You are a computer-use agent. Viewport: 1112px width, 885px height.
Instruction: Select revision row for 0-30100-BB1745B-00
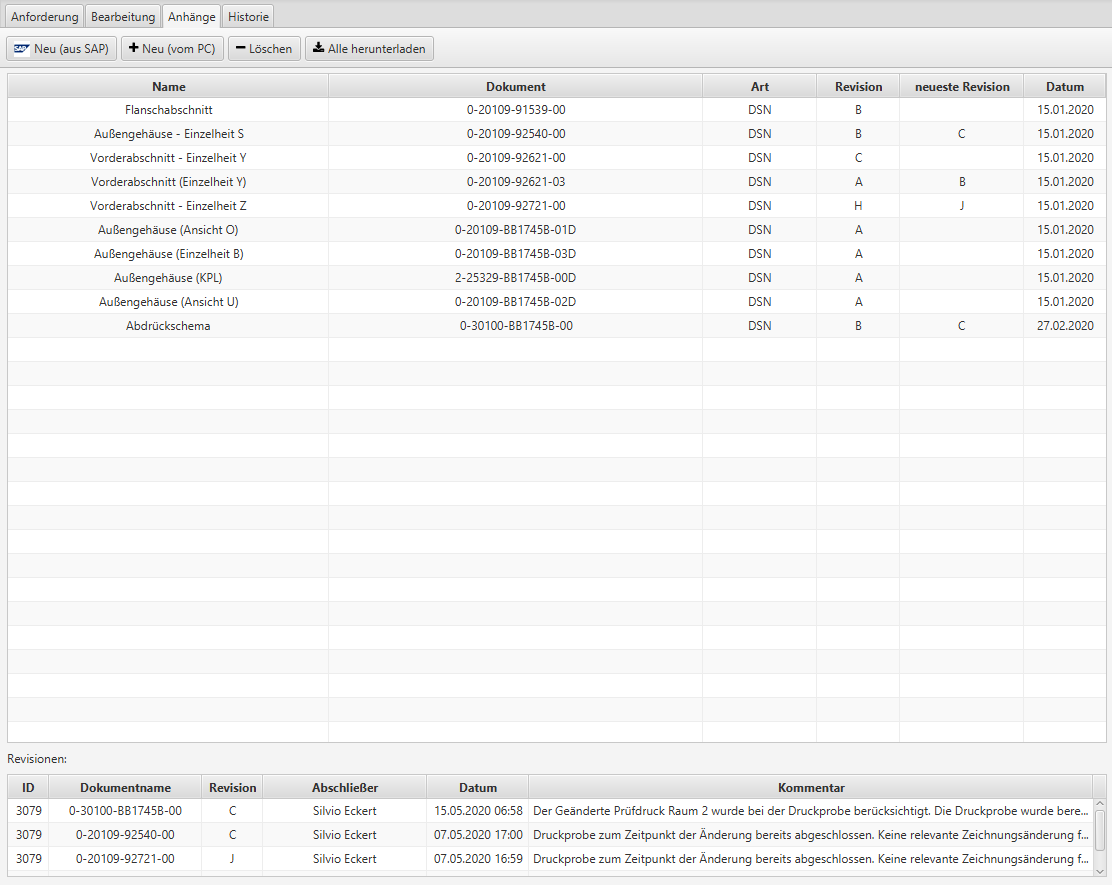click(x=125, y=811)
